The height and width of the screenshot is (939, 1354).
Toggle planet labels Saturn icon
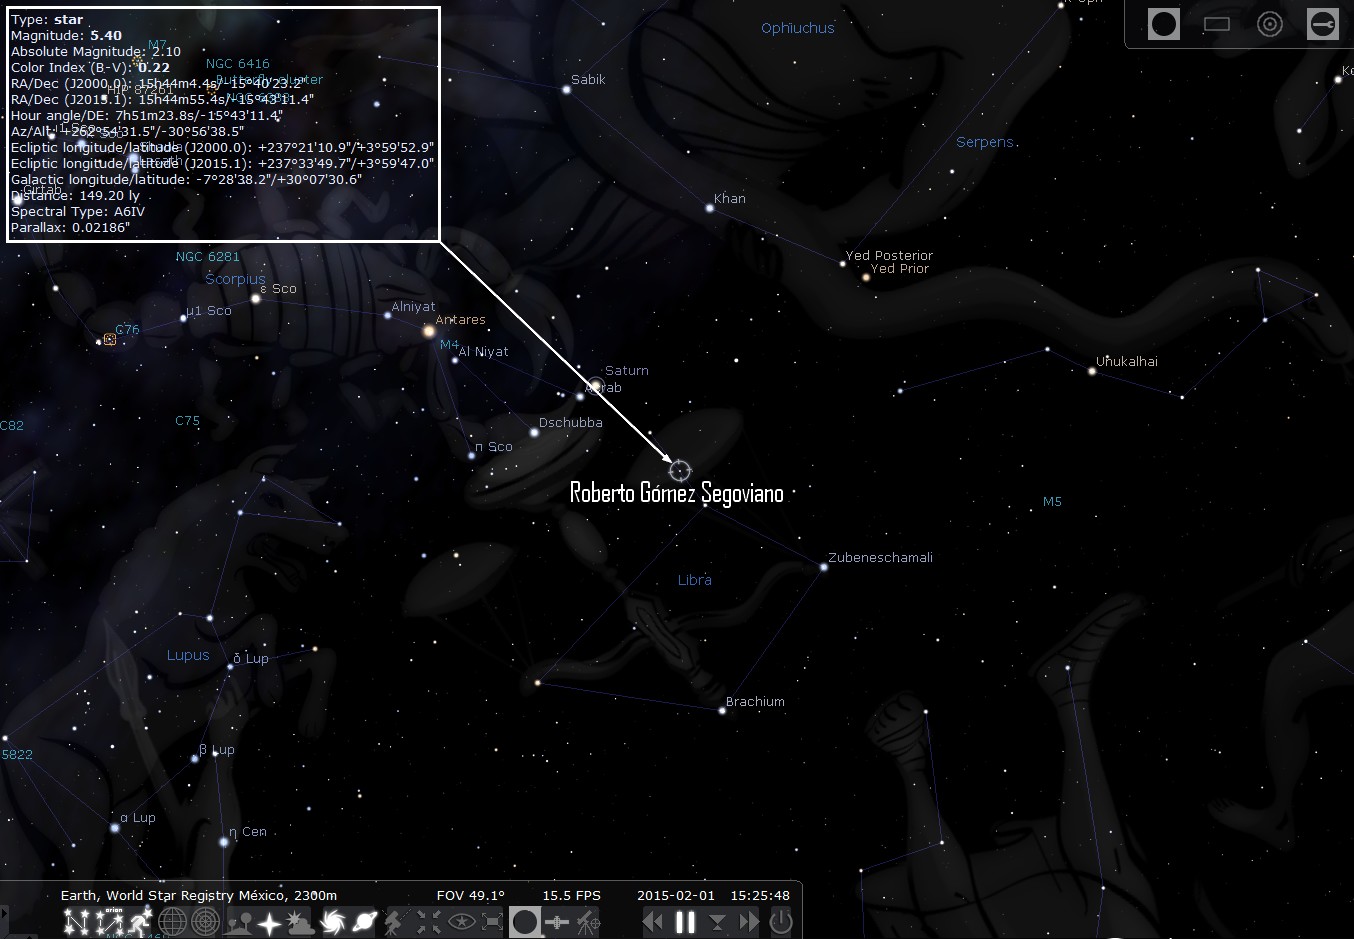(365, 921)
